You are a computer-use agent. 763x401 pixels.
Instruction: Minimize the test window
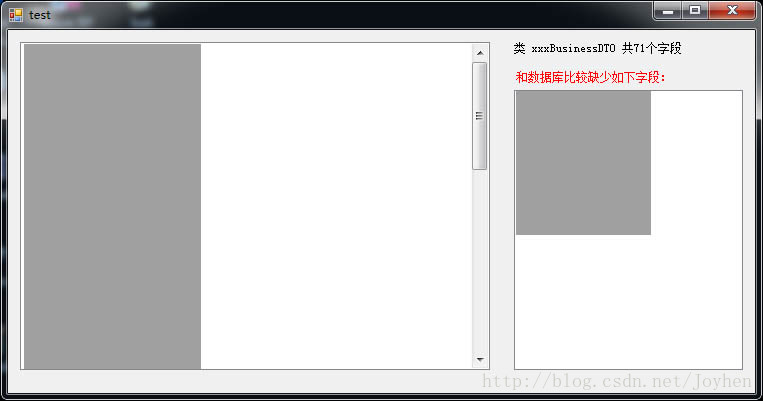(668, 11)
